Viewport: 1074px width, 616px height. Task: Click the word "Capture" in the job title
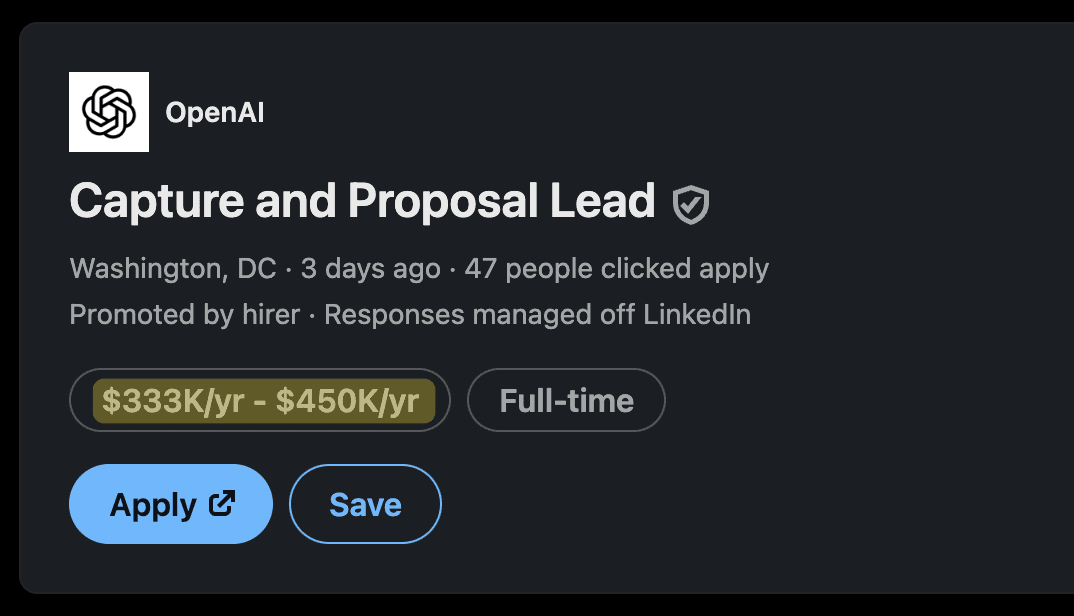[157, 202]
